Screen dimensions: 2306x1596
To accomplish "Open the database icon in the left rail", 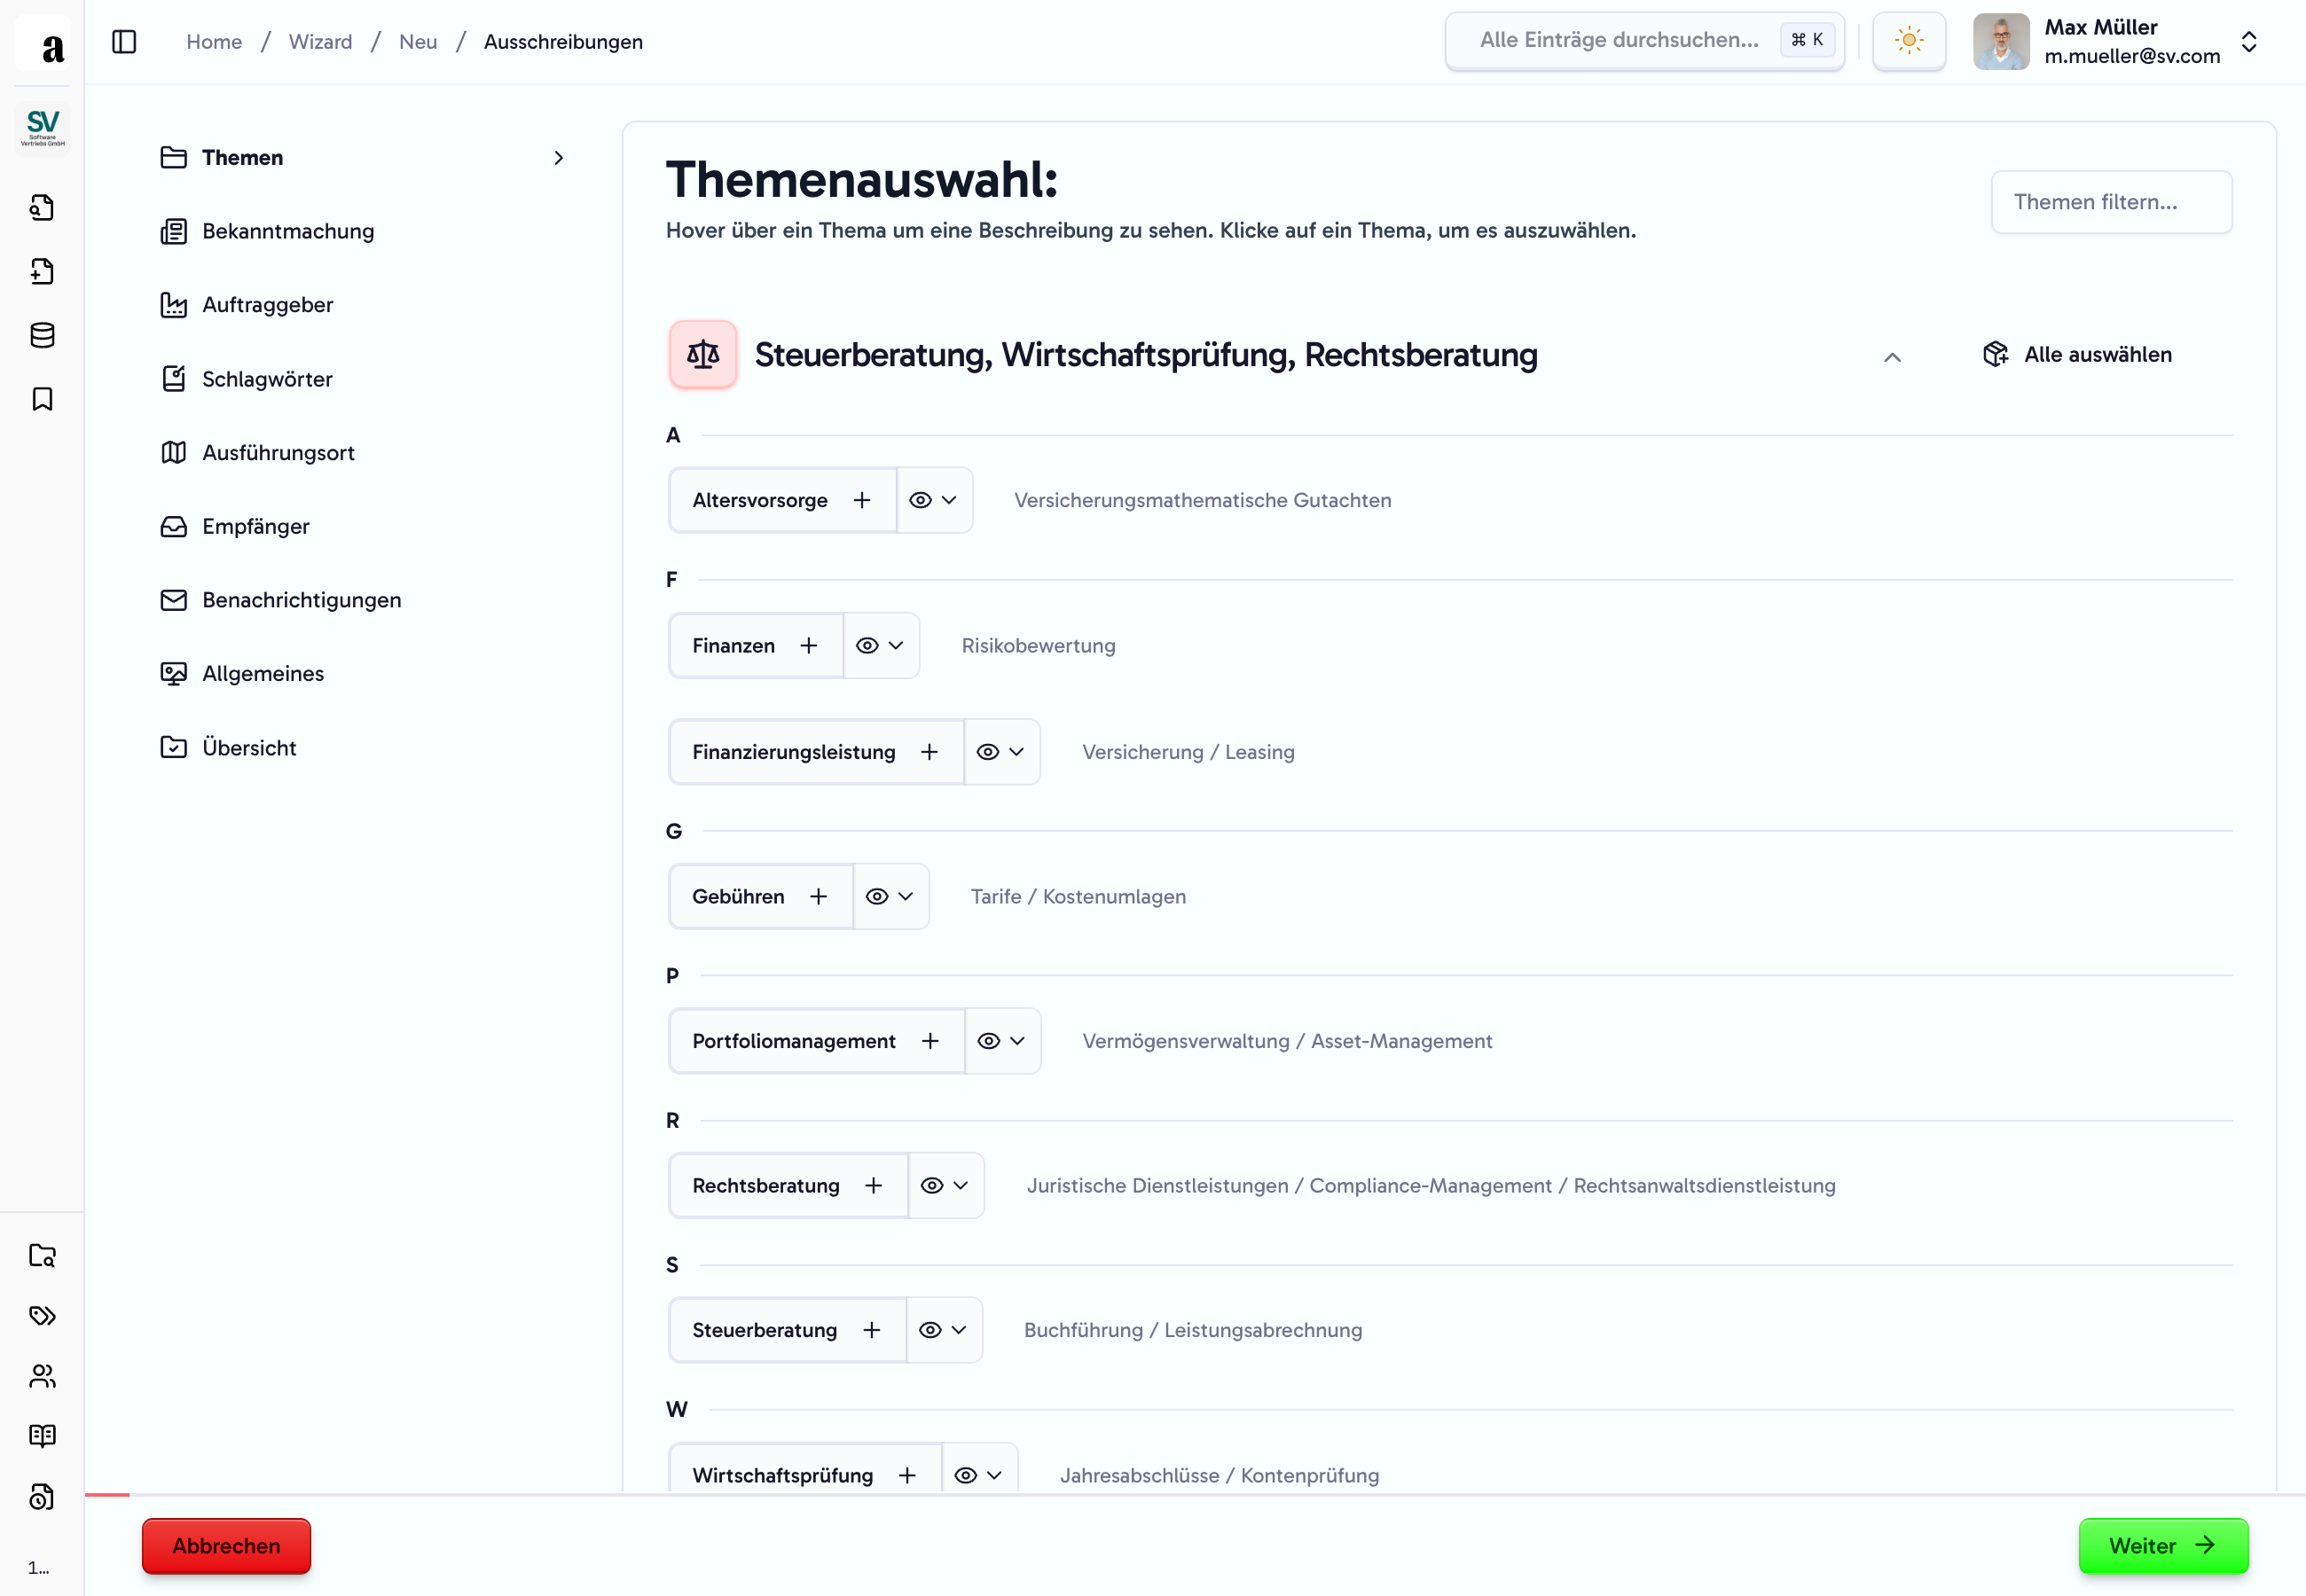I will coord(42,335).
